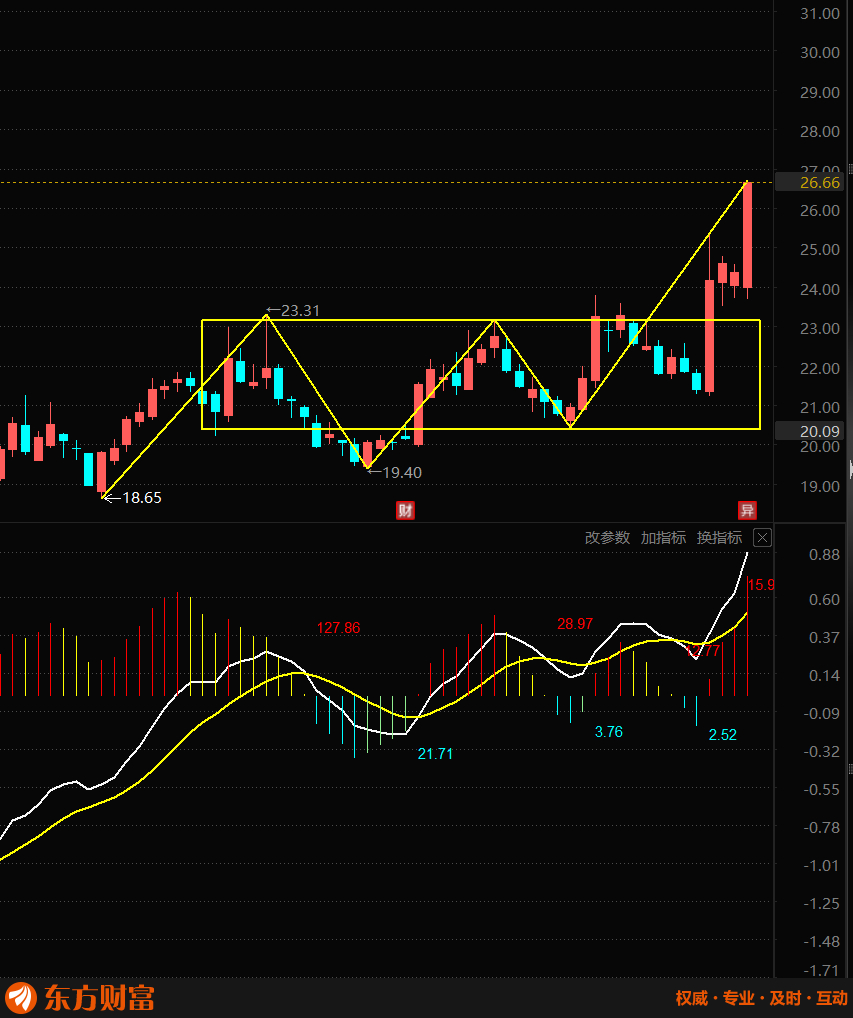Image resolution: width=853 pixels, height=1018 pixels.
Task: Open the 财 financial report marker
Action: click(x=405, y=510)
